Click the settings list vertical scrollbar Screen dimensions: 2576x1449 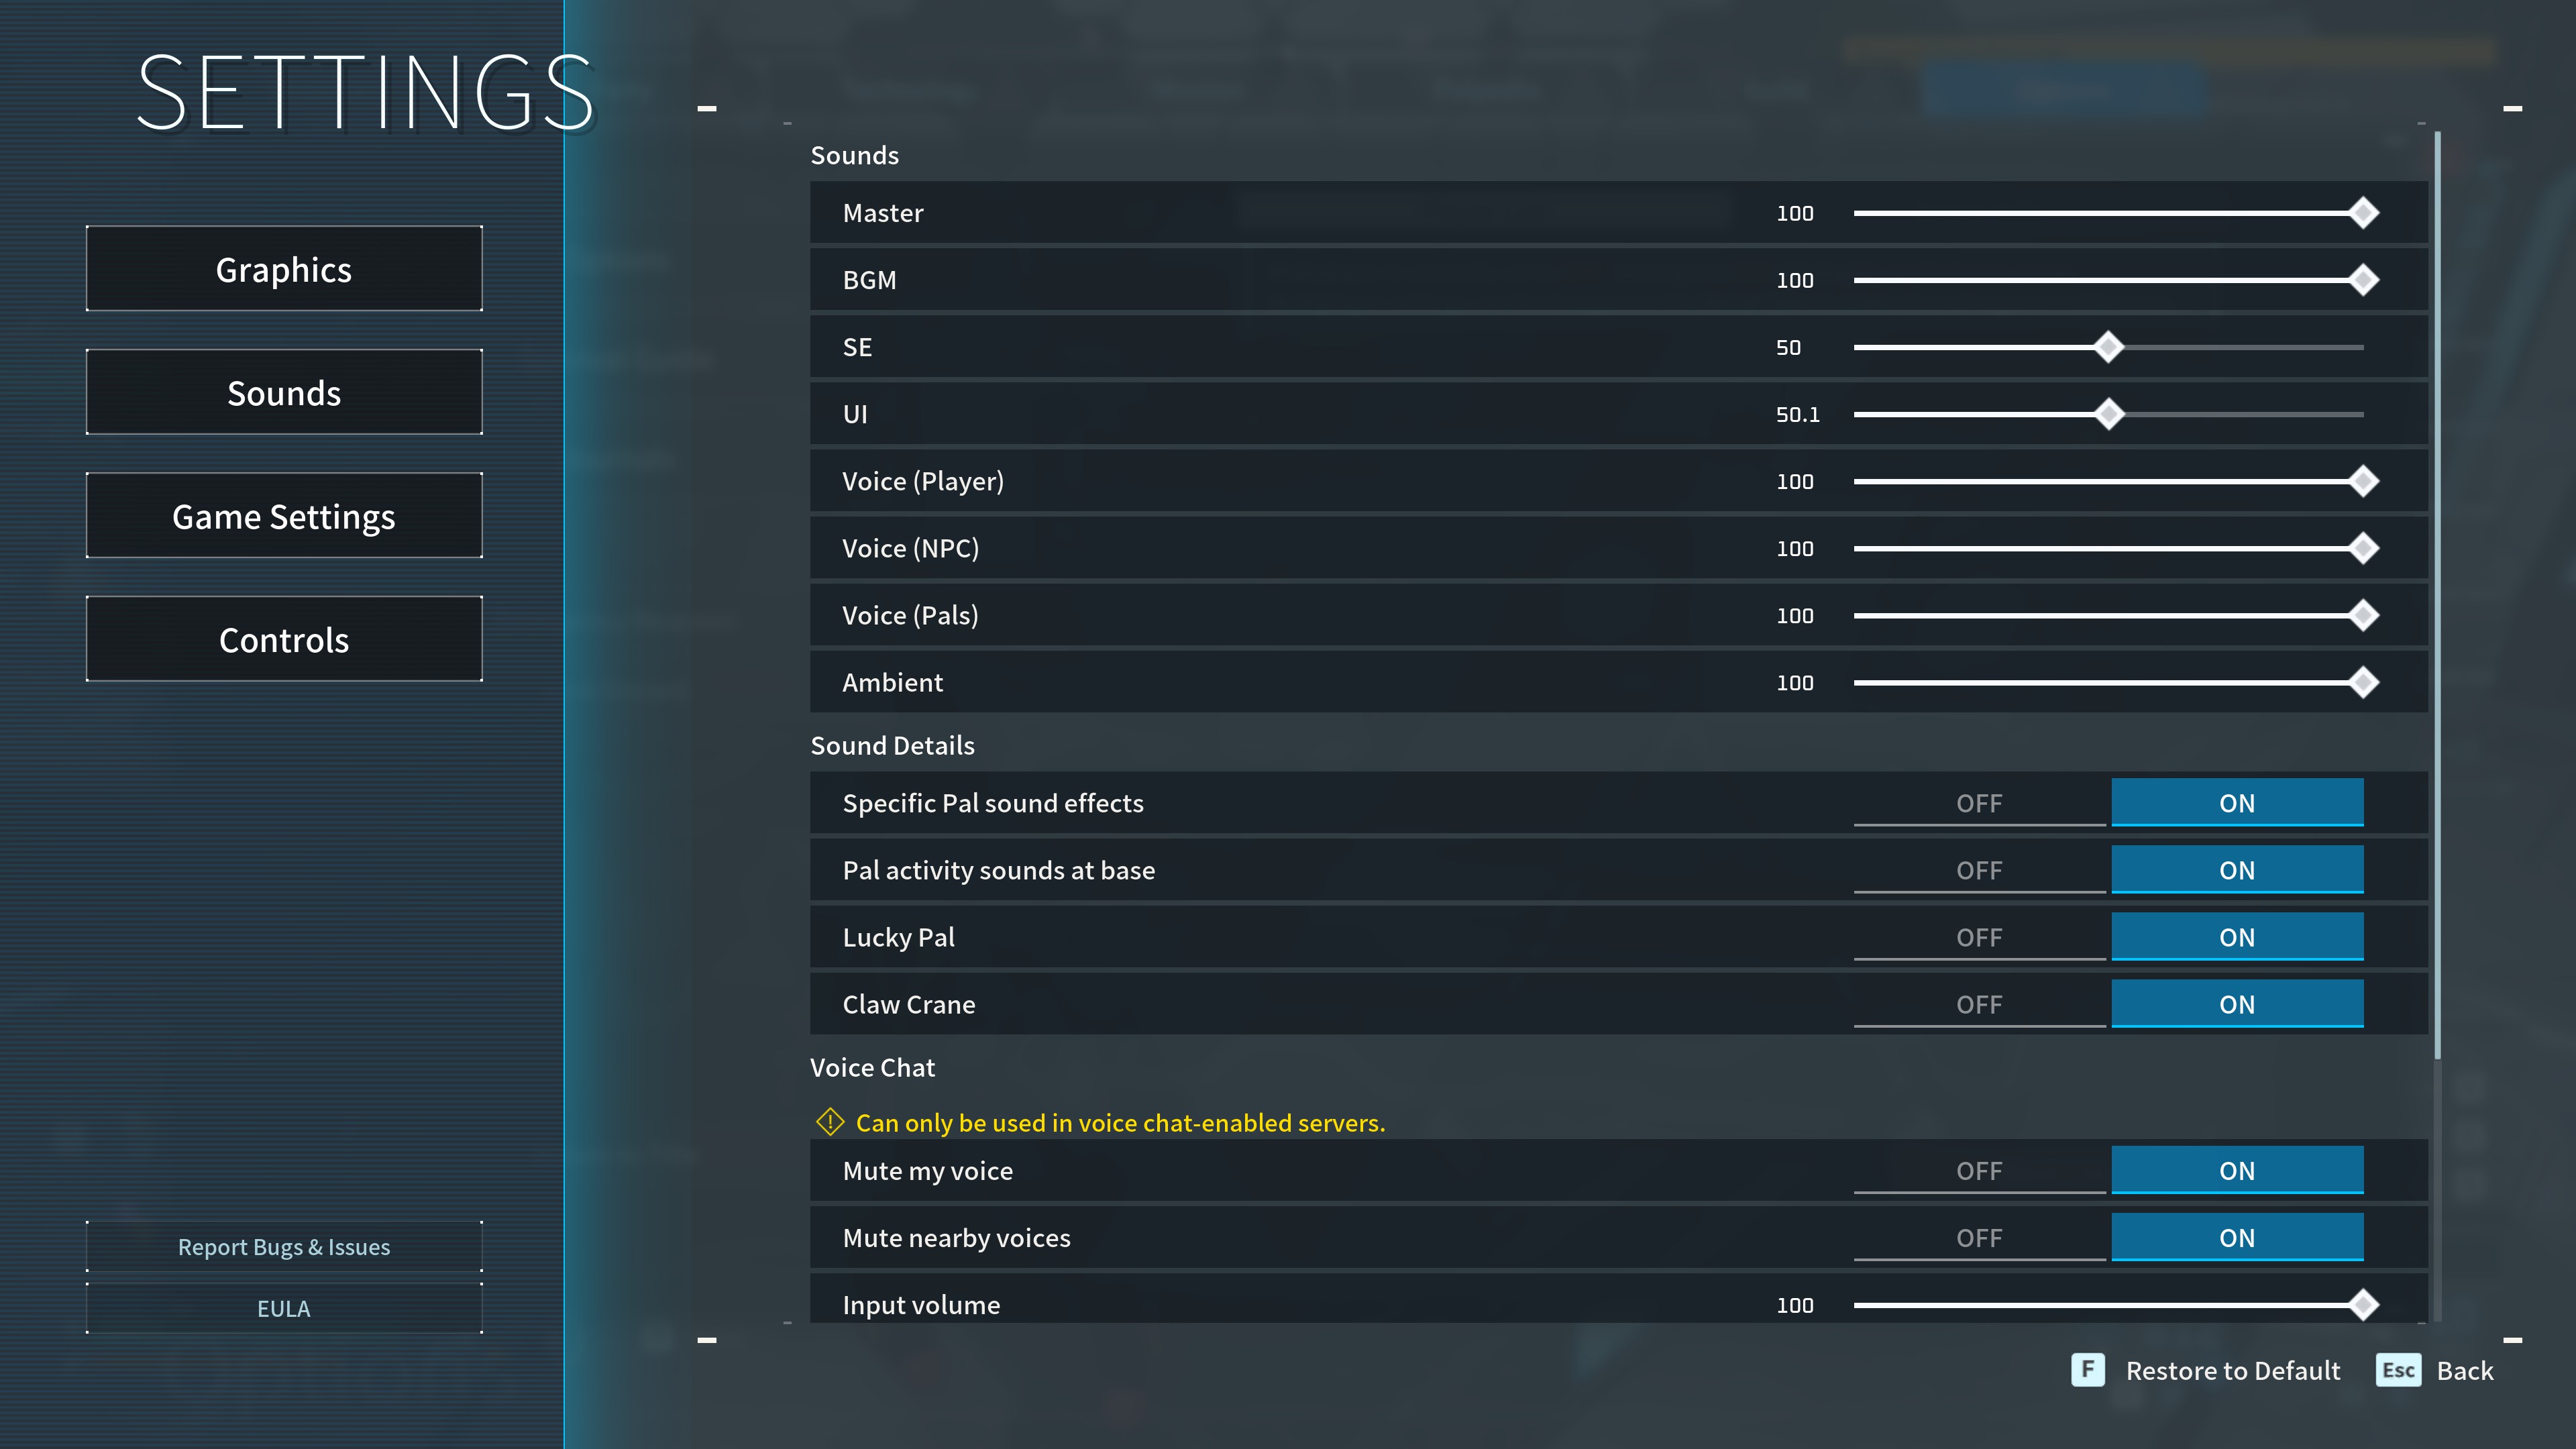point(2437,595)
